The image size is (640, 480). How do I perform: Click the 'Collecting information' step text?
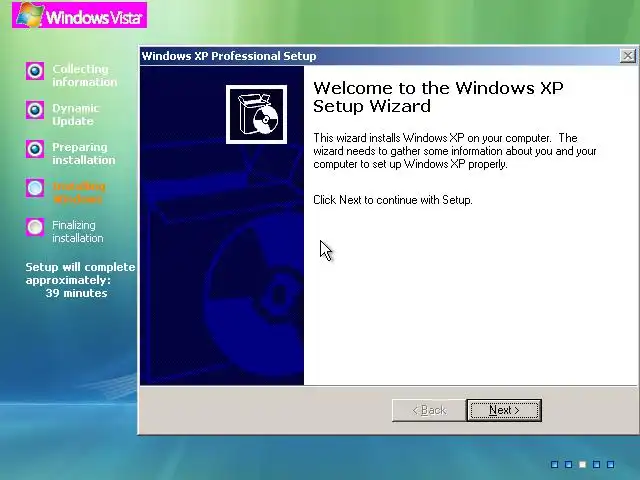coord(84,76)
